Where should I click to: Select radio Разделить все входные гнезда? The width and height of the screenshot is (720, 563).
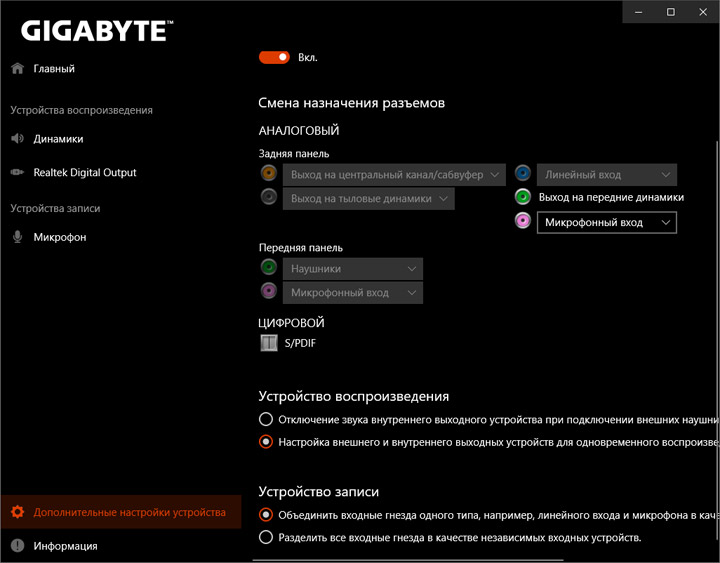266,537
